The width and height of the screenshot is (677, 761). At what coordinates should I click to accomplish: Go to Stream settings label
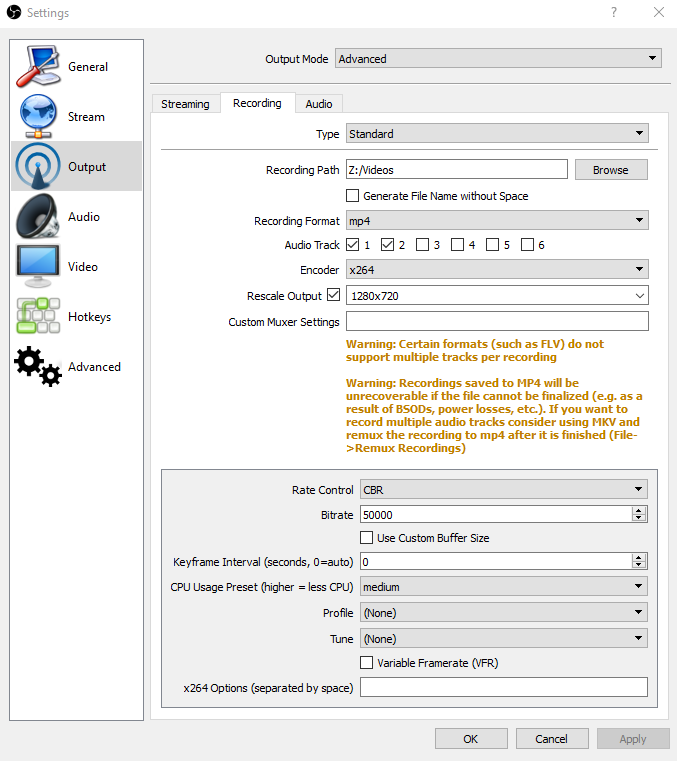tap(86, 116)
